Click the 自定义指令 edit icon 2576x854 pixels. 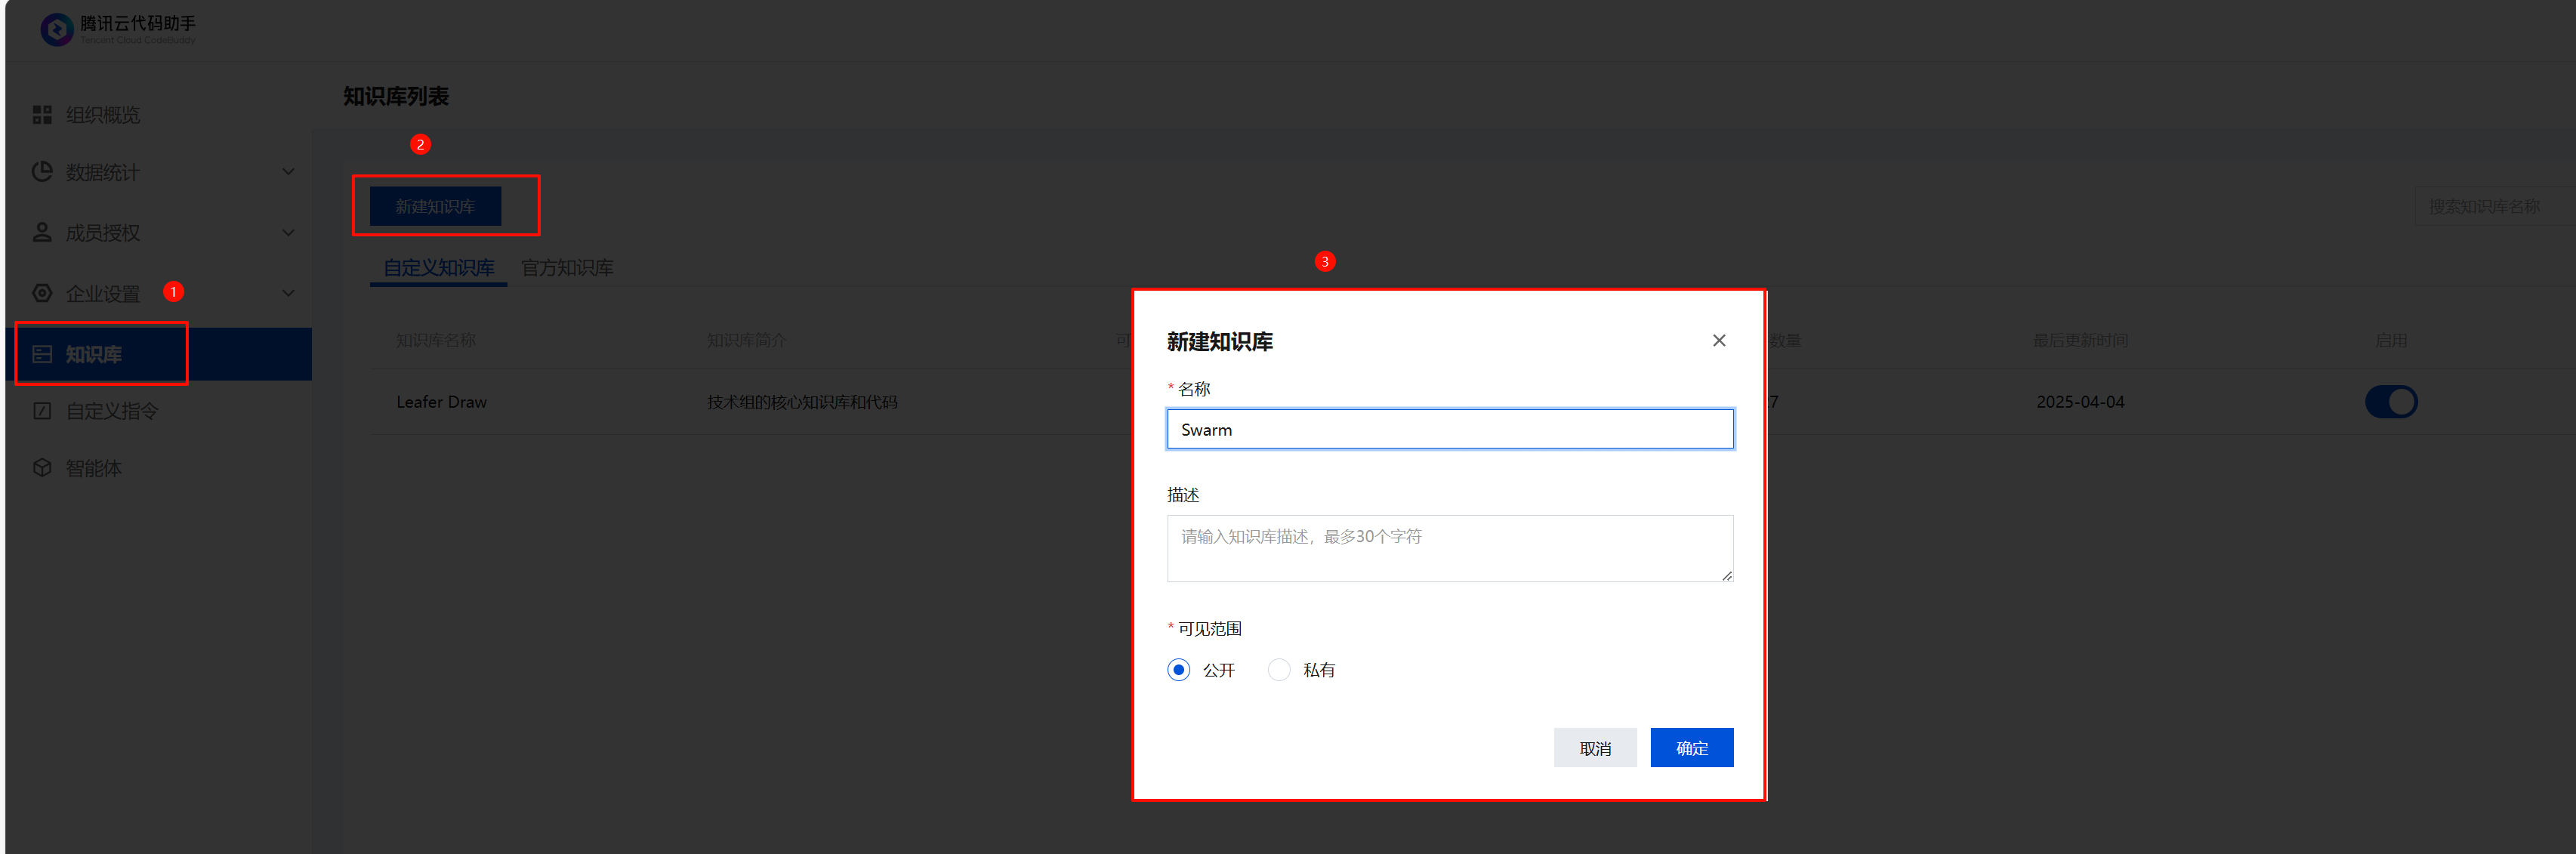[x=42, y=411]
